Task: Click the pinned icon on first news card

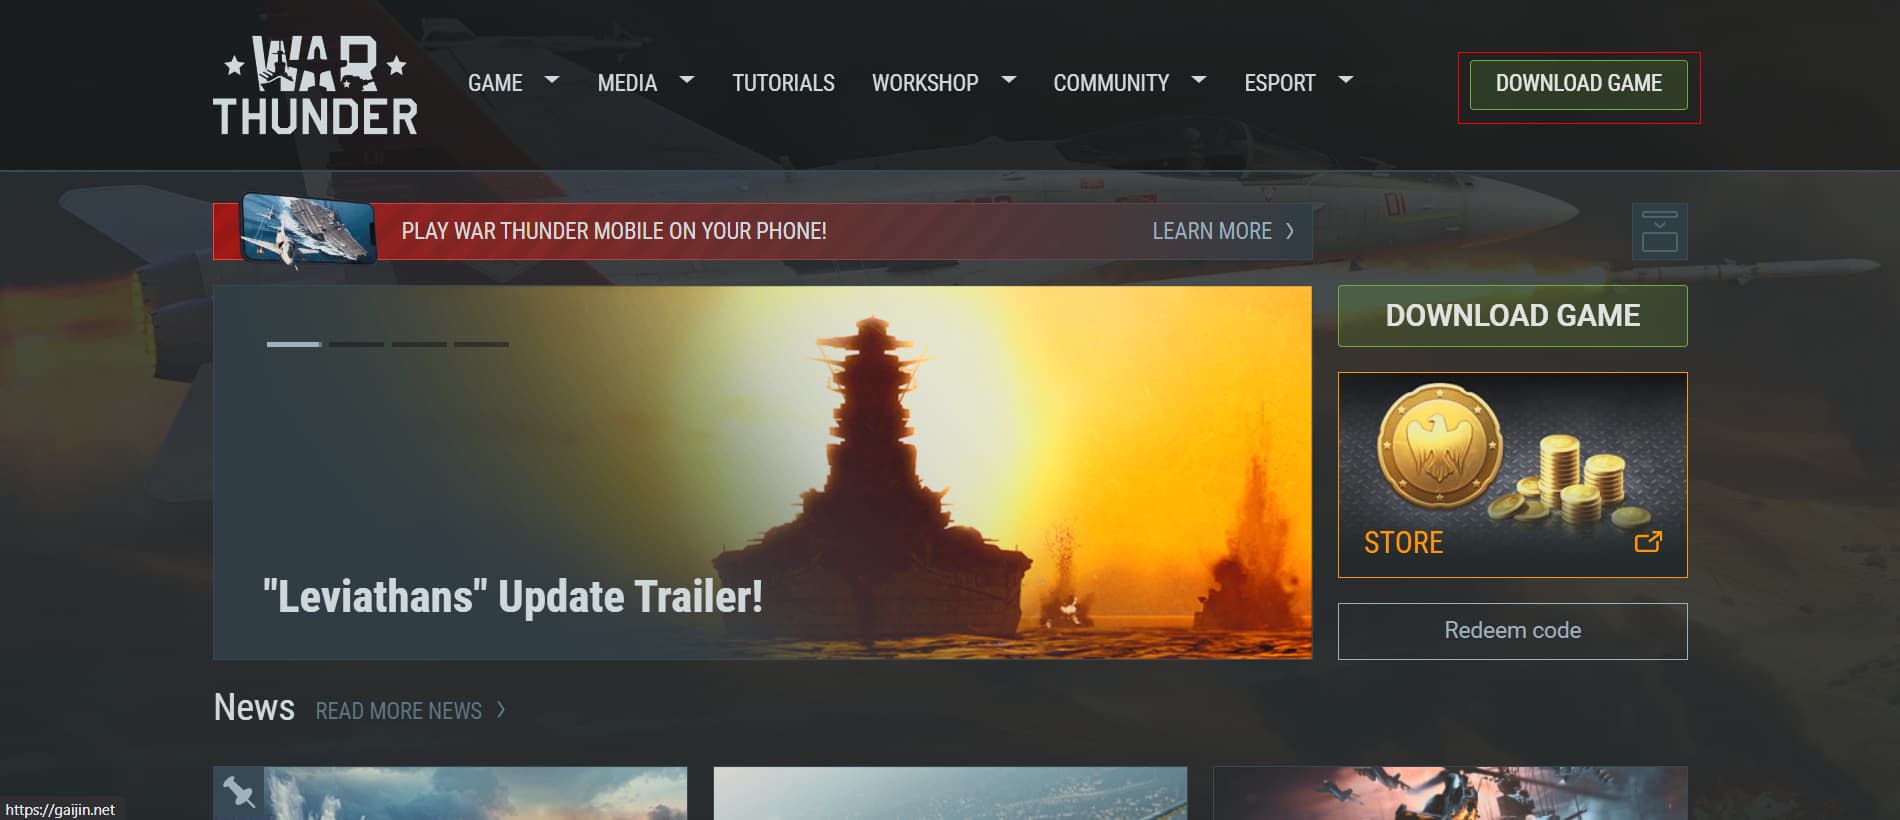Action: point(238,792)
